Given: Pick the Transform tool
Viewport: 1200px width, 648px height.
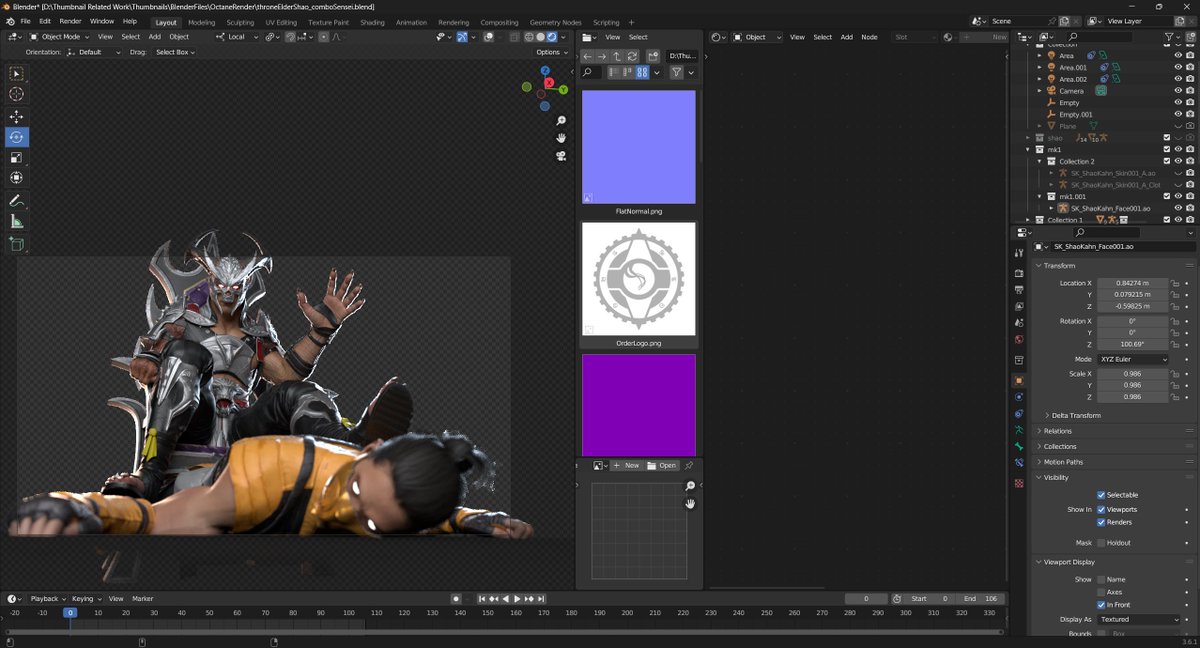Looking at the screenshot, I should [x=17, y=178].
